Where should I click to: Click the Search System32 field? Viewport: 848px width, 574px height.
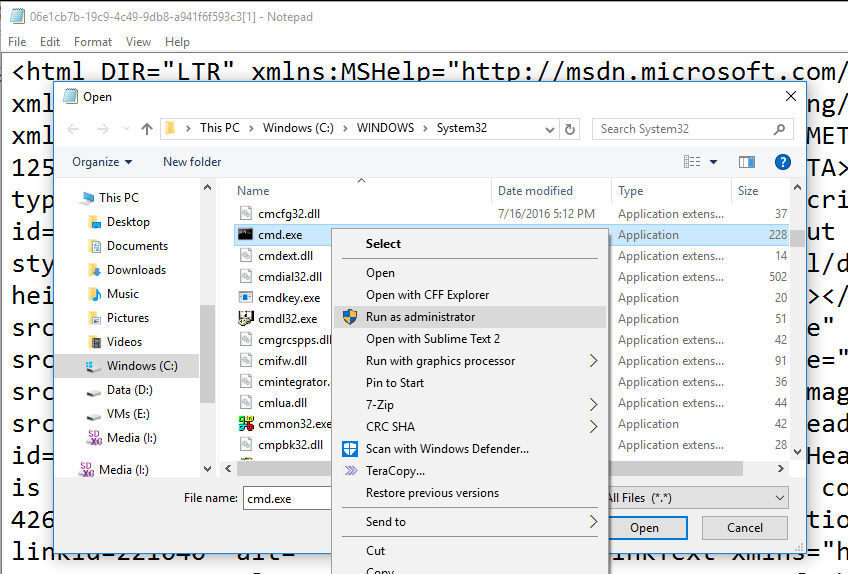pos(692,129)
